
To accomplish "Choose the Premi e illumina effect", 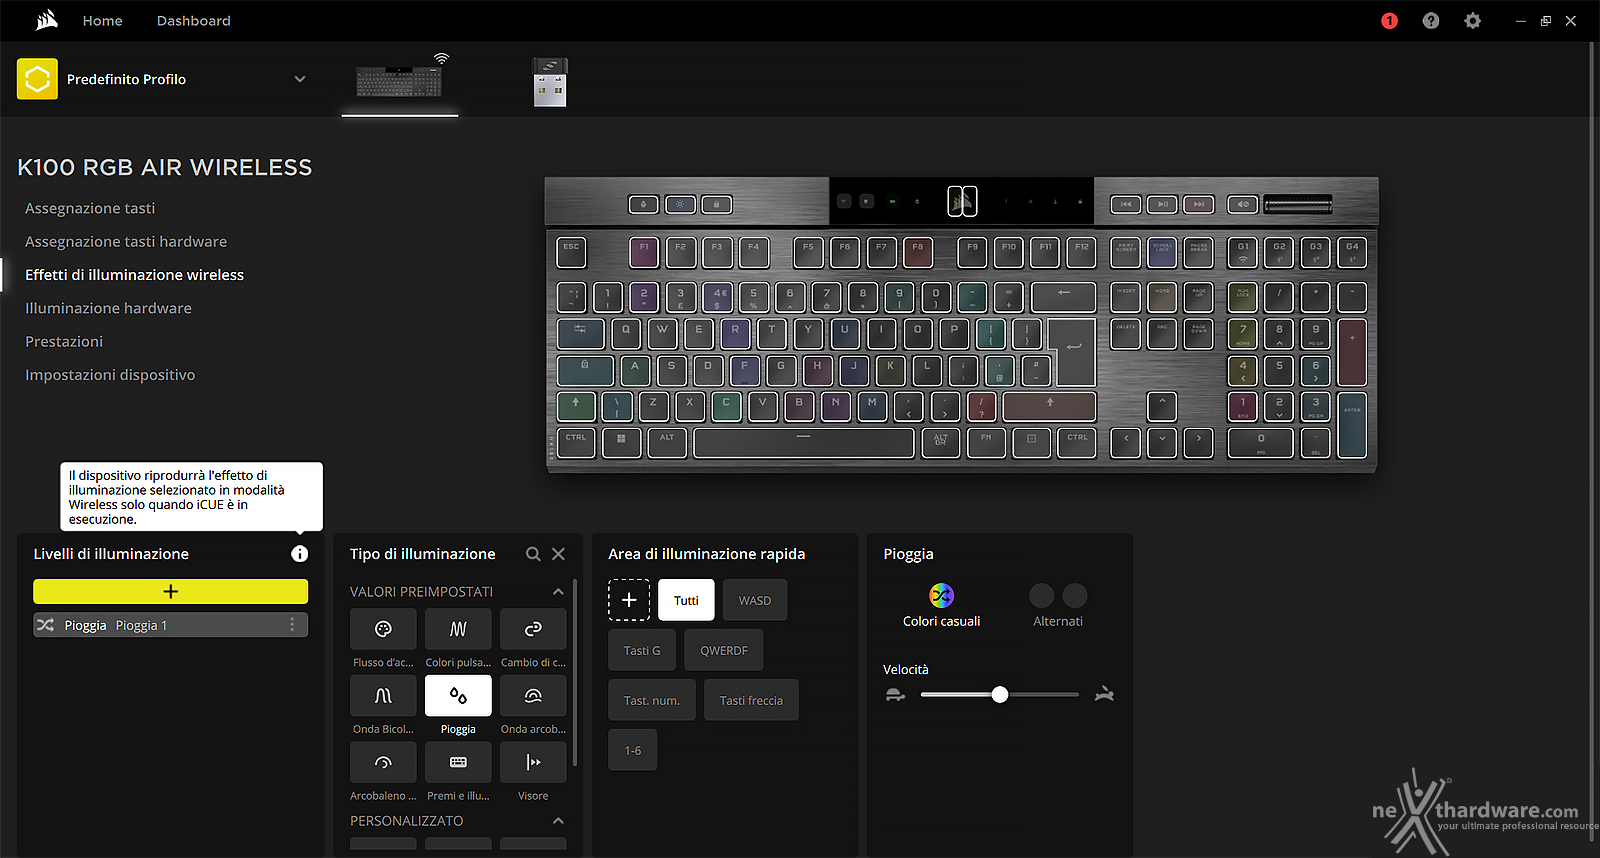I will [458, 762].
